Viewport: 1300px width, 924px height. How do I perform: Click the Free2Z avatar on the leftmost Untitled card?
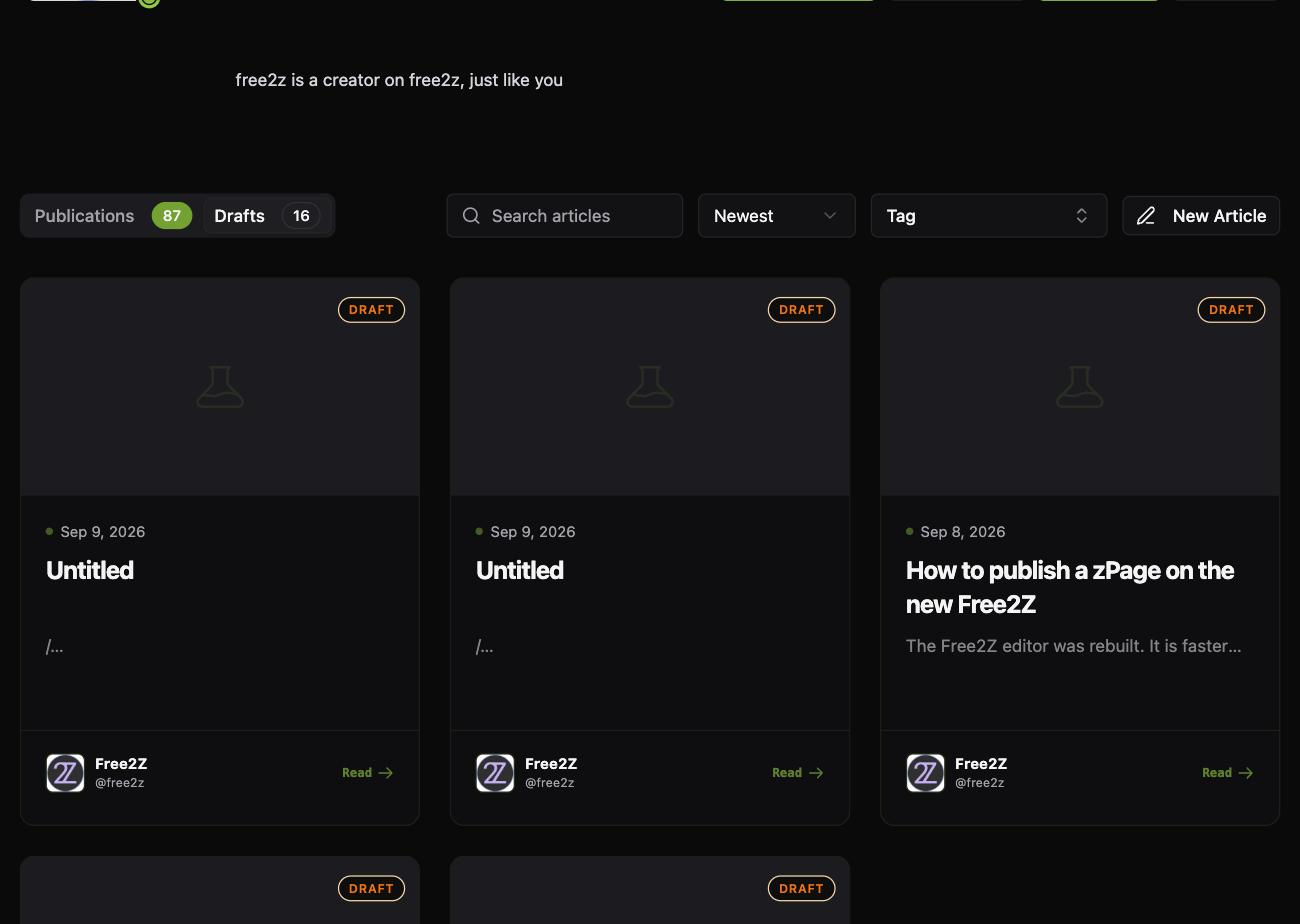[65, 773]
